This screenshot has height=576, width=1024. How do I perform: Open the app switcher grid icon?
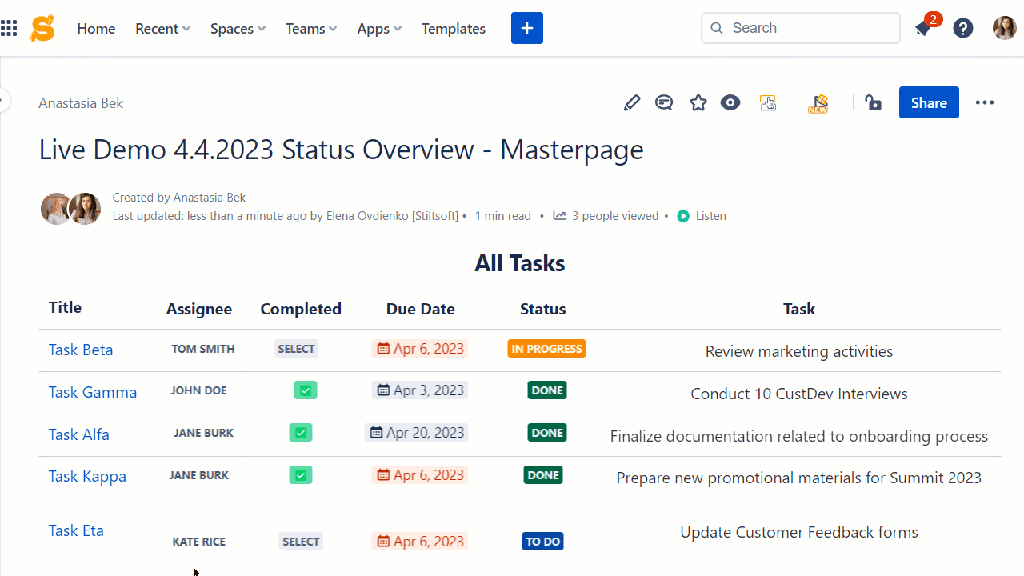tap(9, 28)
